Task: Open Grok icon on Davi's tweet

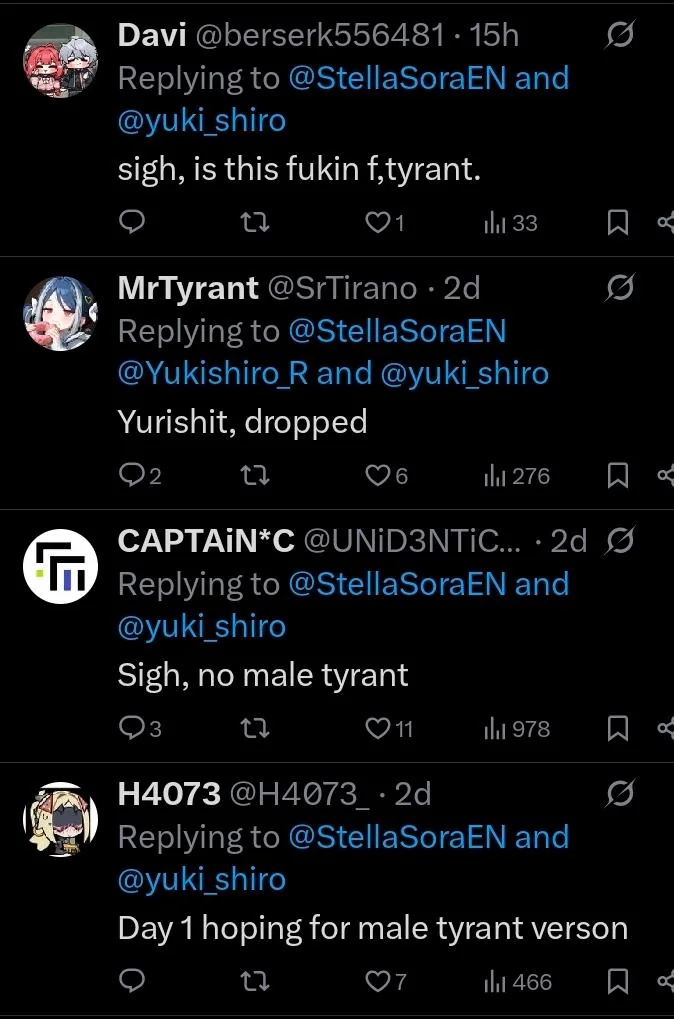Action: [619, 36]
